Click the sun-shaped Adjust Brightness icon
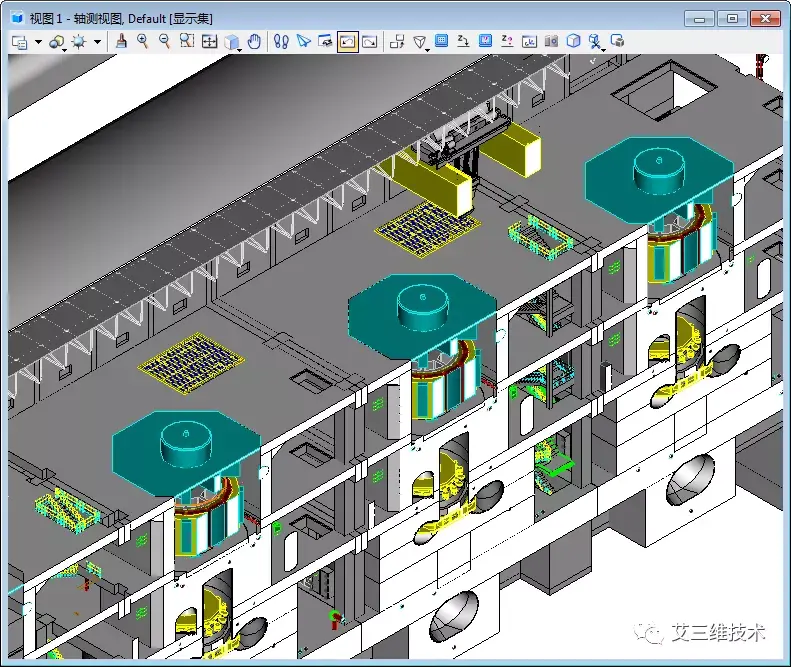Screen dimensions: 791x667 click(x=77, y=41)
